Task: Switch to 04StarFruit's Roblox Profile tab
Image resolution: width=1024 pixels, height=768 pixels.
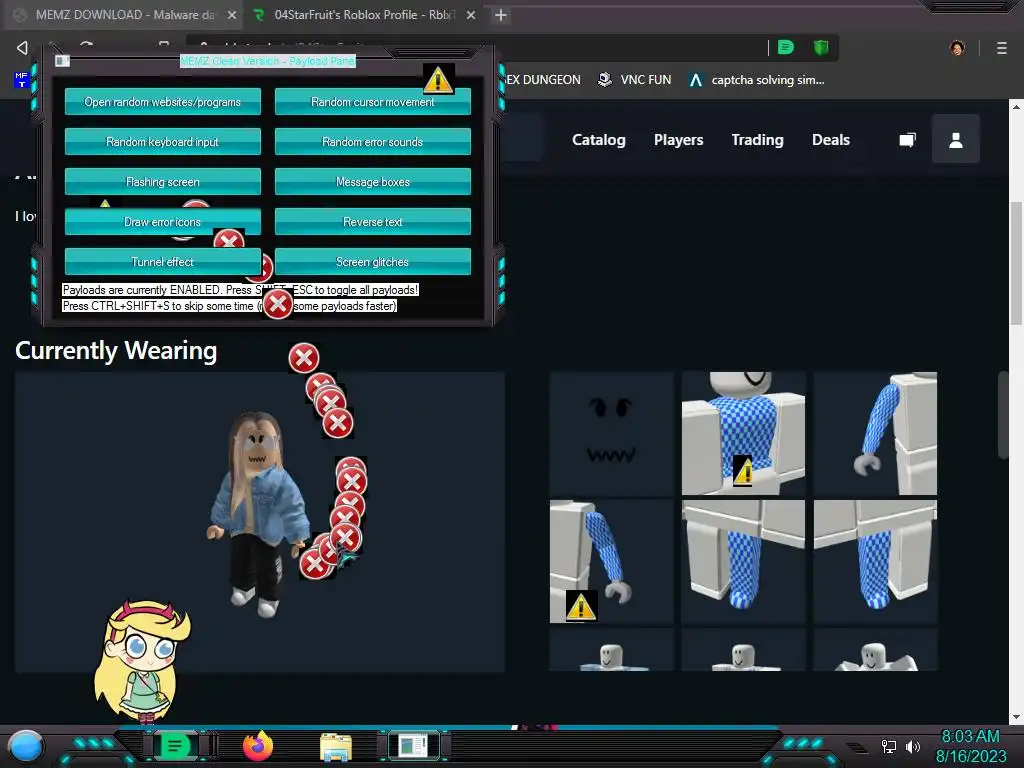Action: (x=362, y=15)
